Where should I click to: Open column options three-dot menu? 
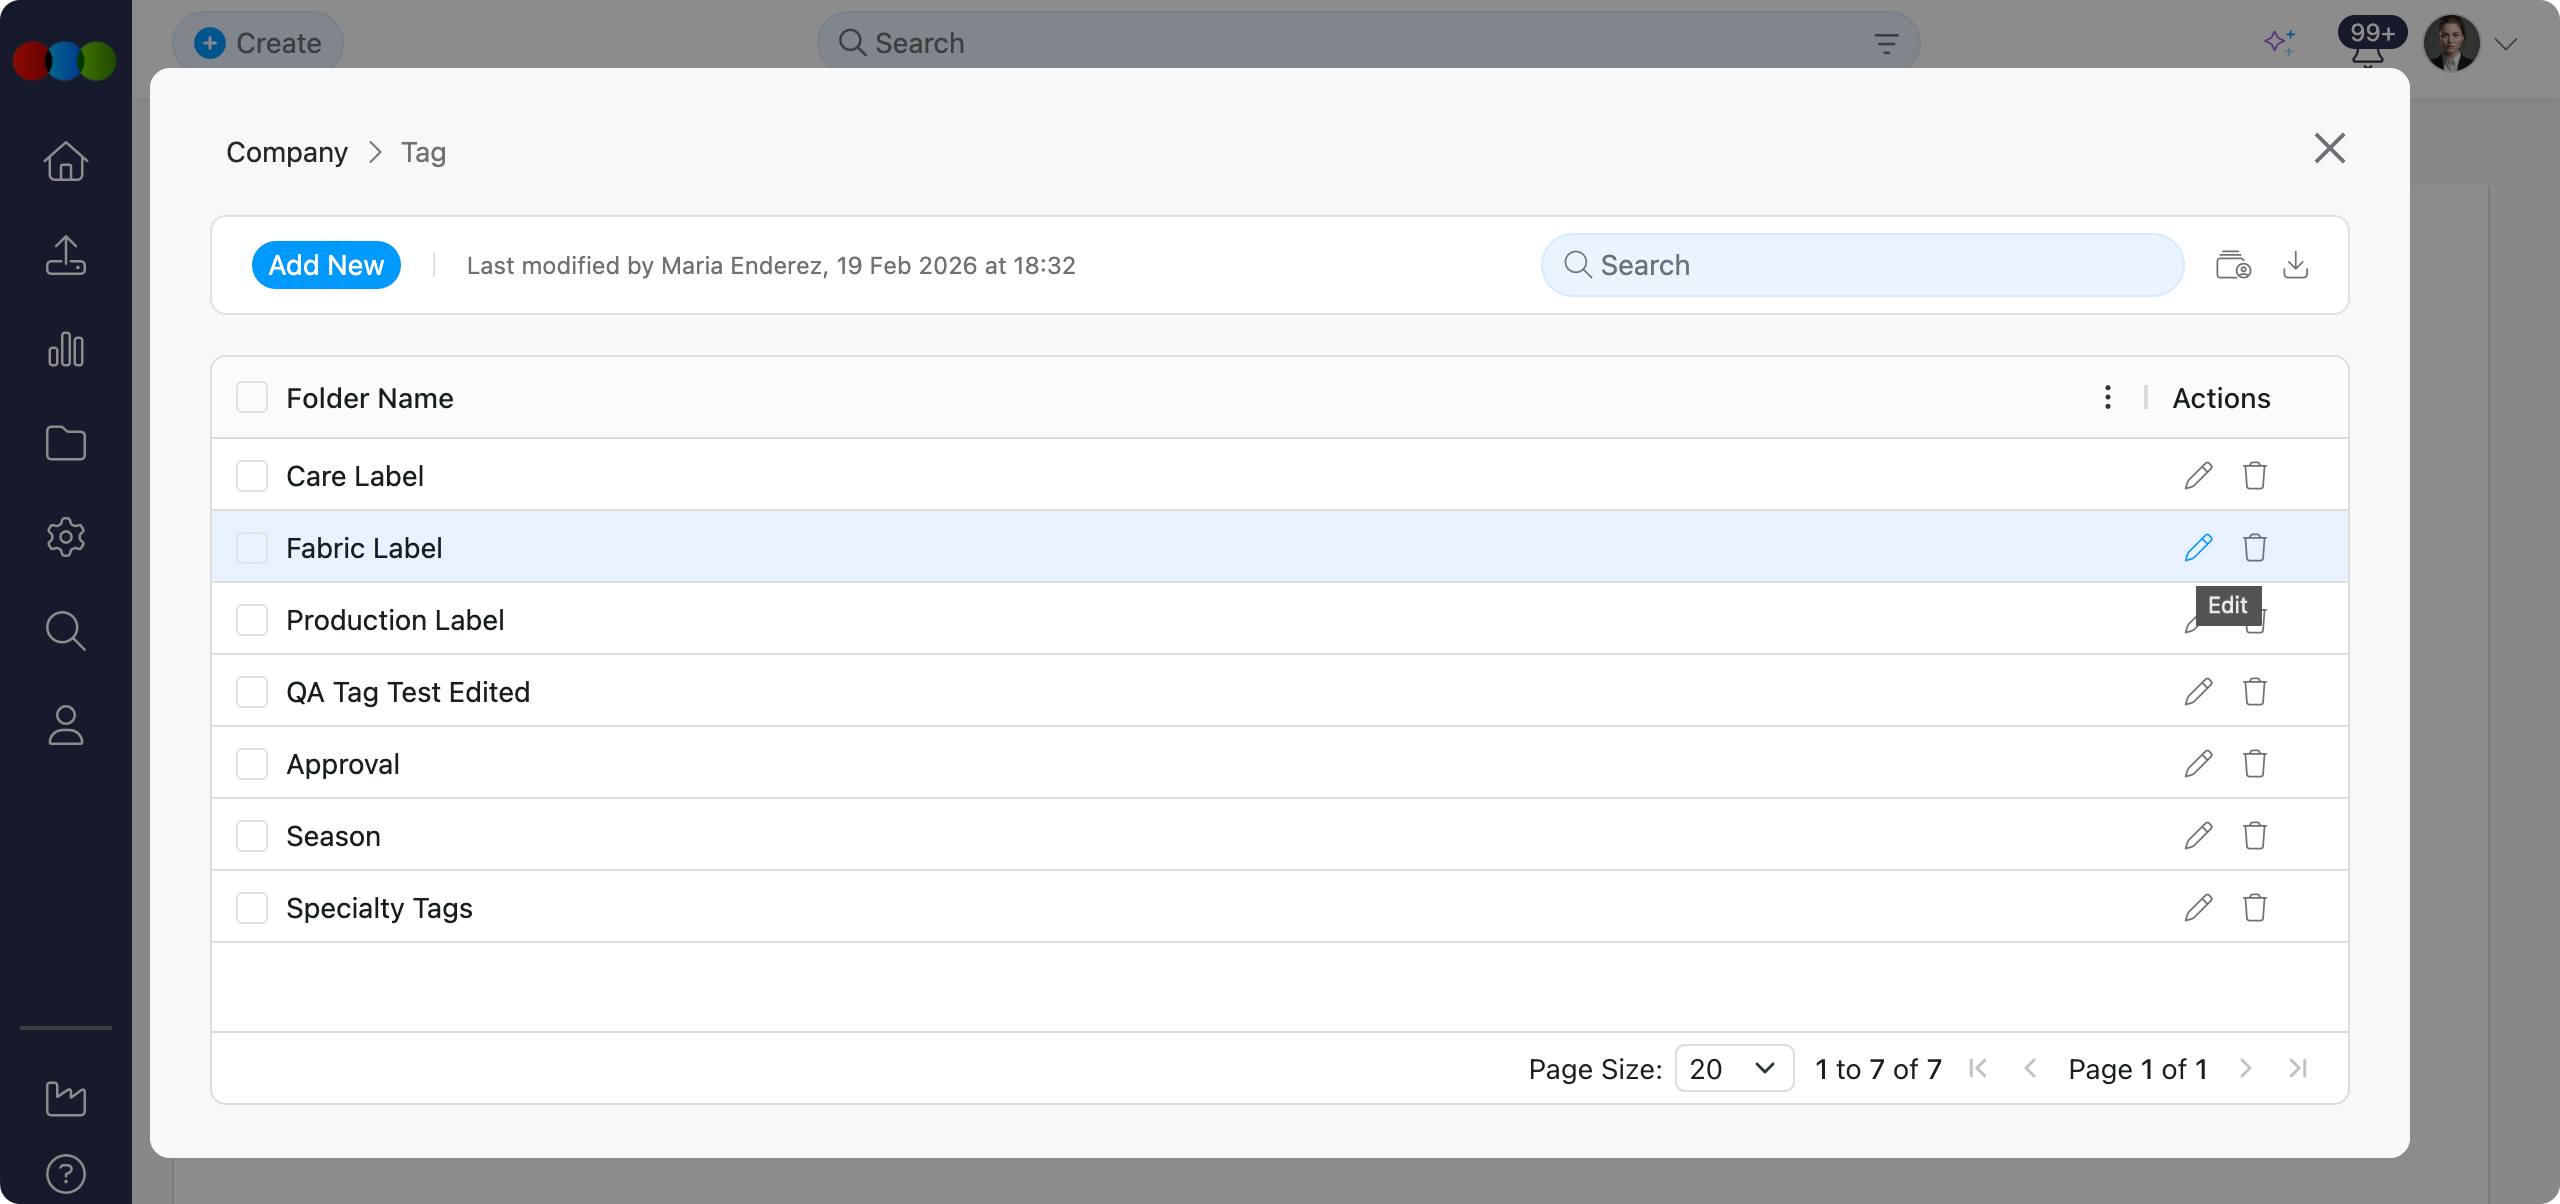coord(2107,397)
